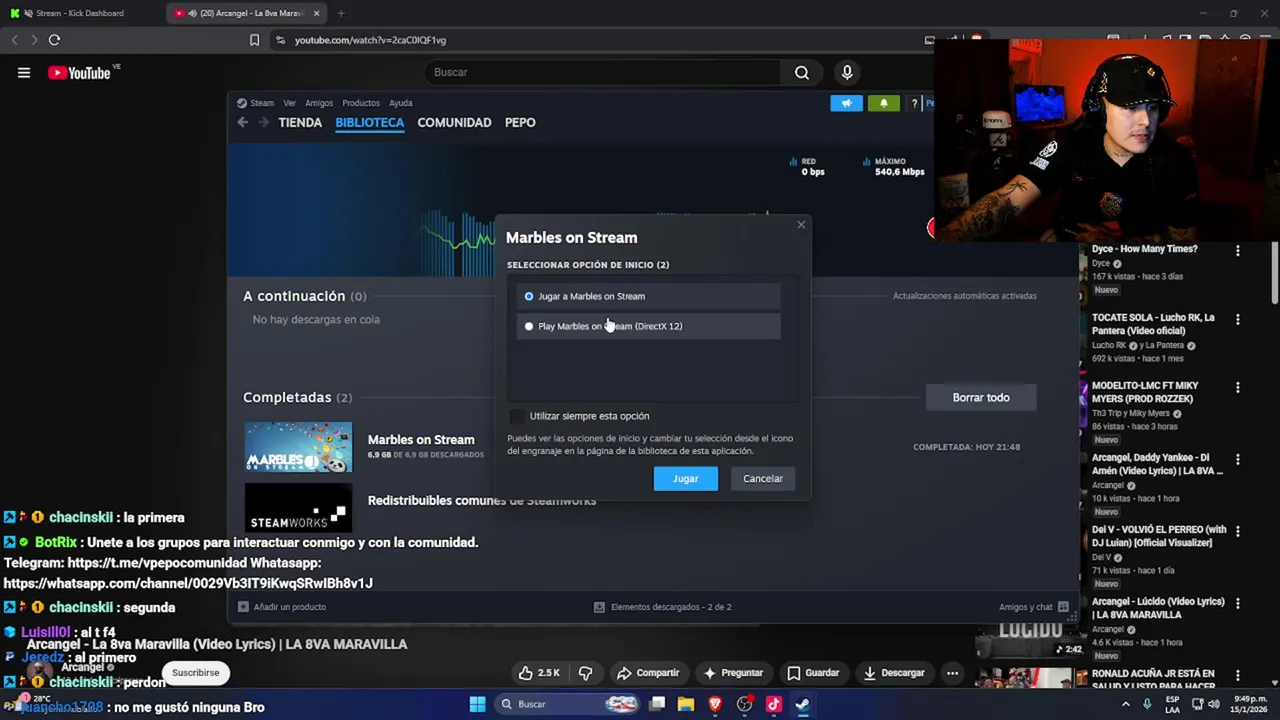Select Play Marbles on Stream DirectX 12
Image resolution: width=1280 pixels, height=720 pixels.
pyautogui.click(x=648, y=326)
